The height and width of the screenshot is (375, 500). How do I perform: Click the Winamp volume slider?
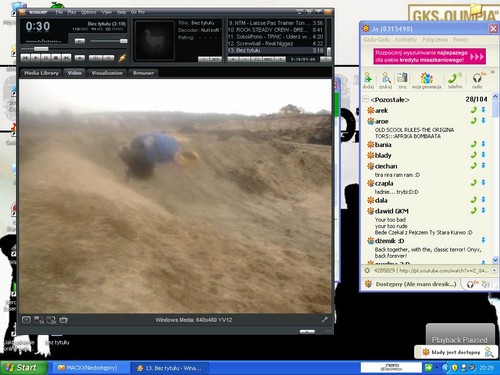(x=109, y=41)
